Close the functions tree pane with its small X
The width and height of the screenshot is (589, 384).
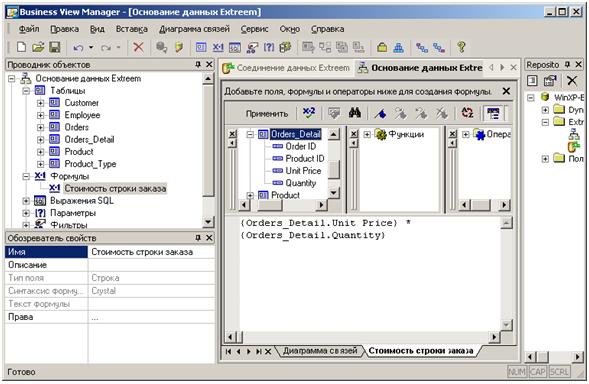[x=354, y=134]
